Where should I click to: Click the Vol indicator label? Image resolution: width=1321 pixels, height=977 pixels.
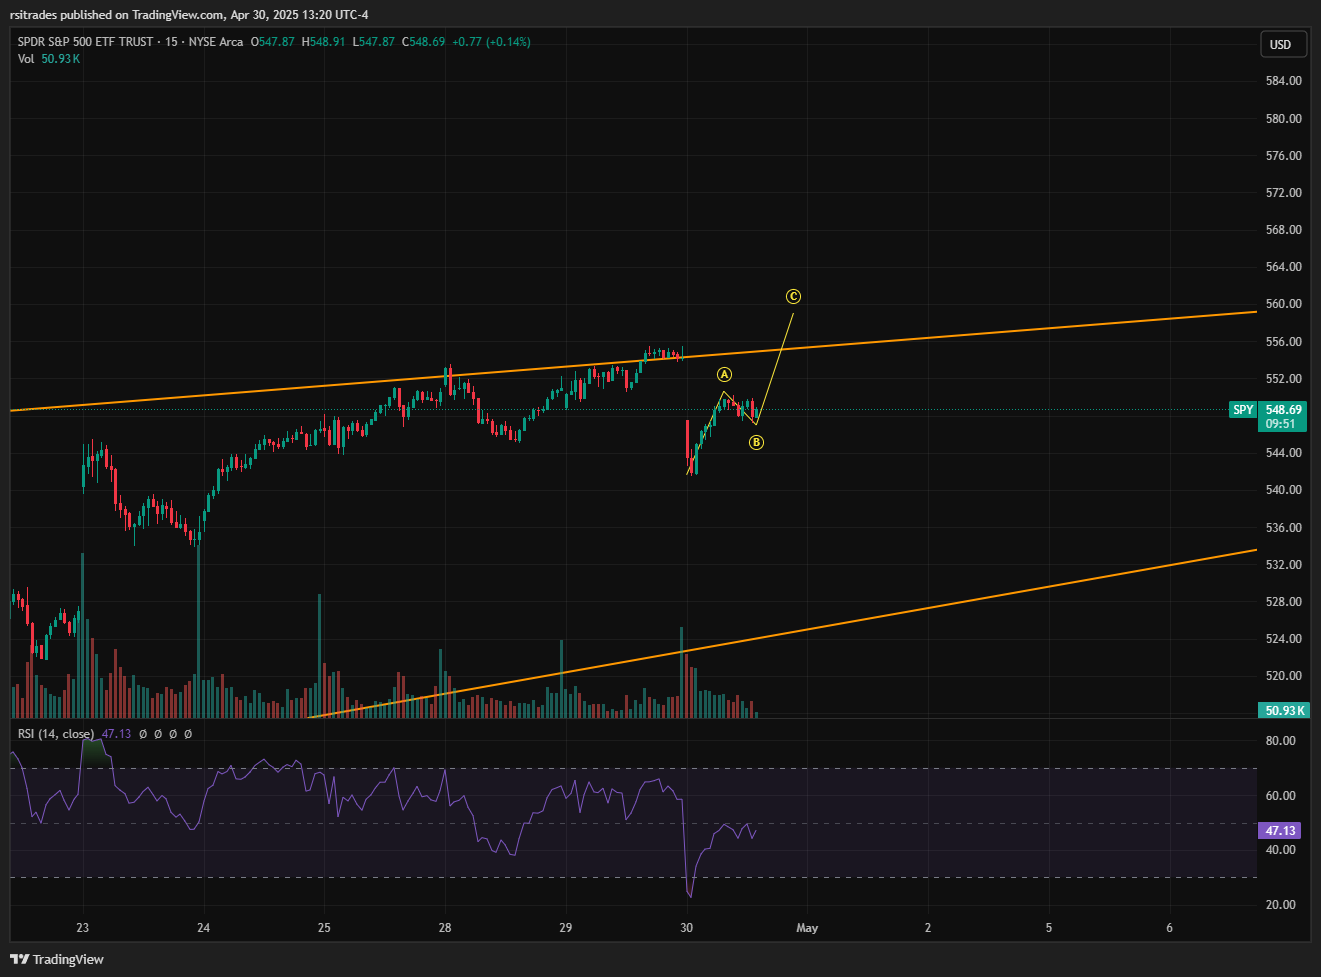[26, 59]
